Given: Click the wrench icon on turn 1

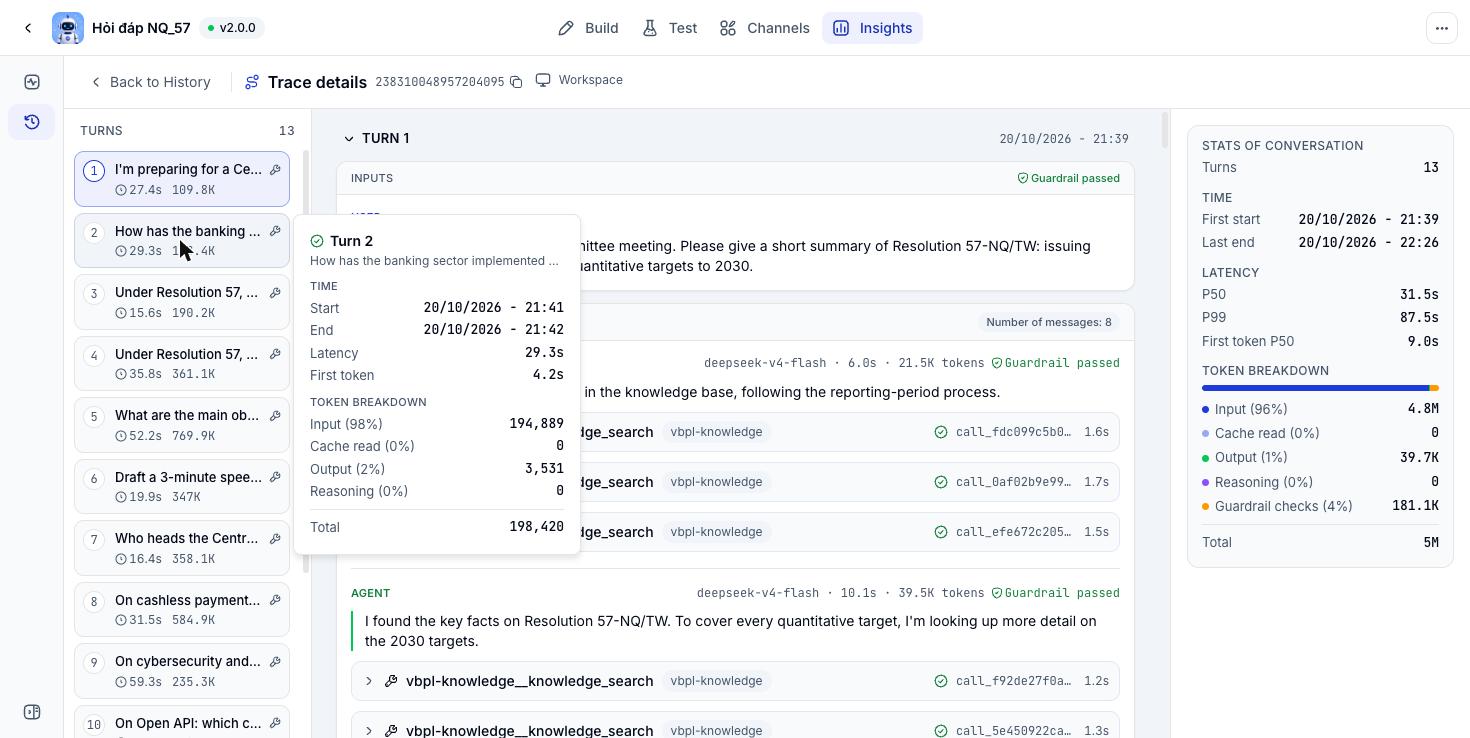Looking at the screenshot, I should pos(275,170).
